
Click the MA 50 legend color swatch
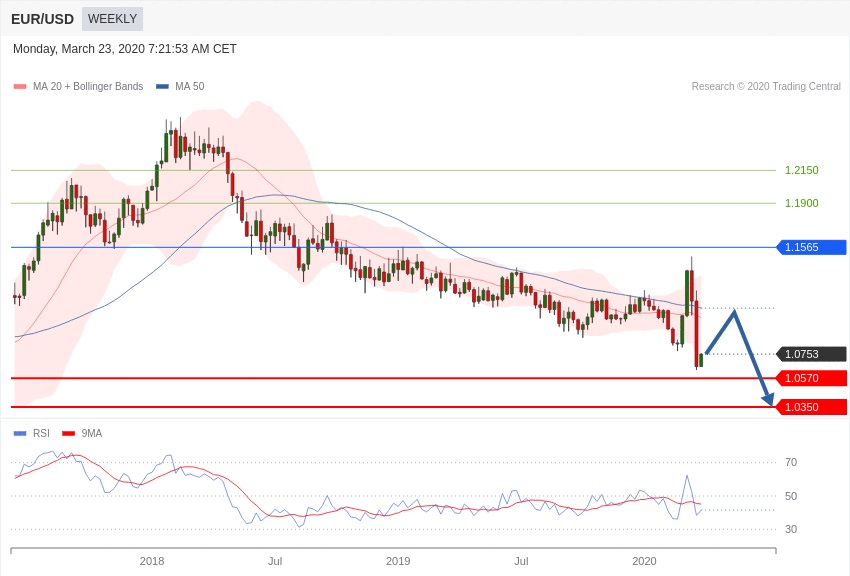click(x=162, y=86)
